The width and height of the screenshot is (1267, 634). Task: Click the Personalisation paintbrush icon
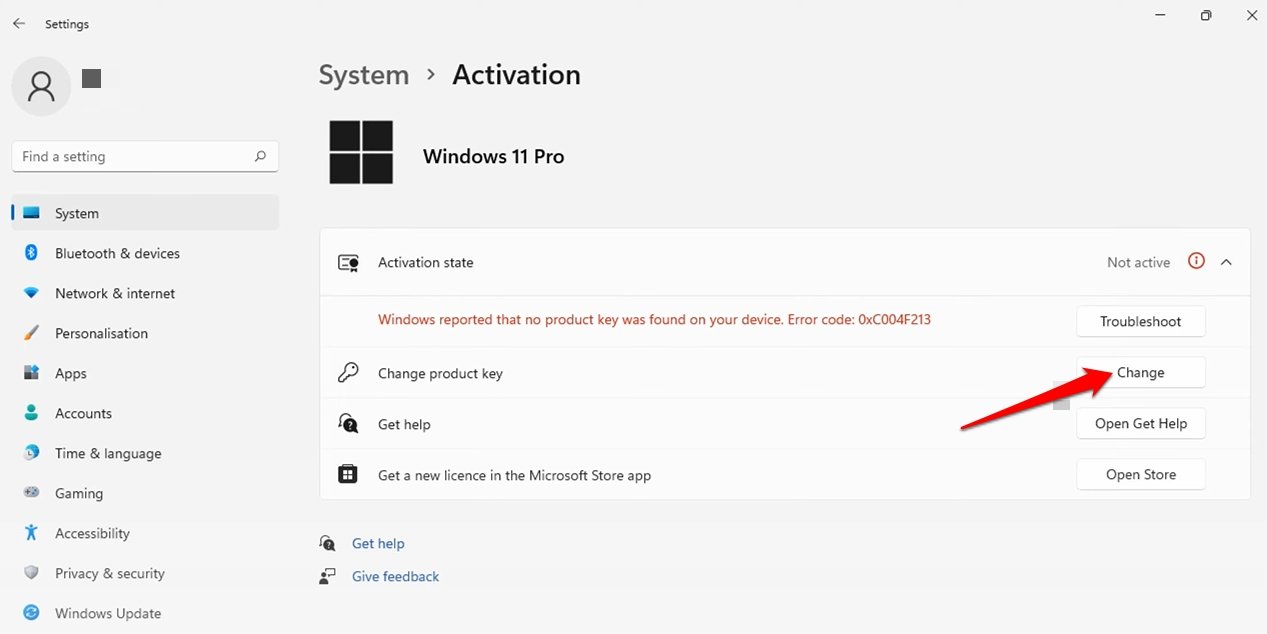[x=31, y=333]
